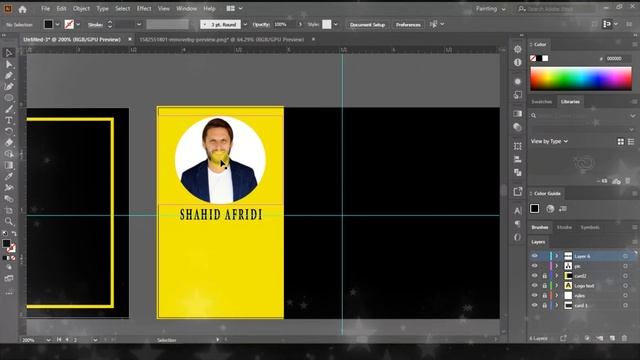The width and height of the screenshot is (640, 360).
Task: Click the white swatch in Color panel
Action: click(545, 58)
